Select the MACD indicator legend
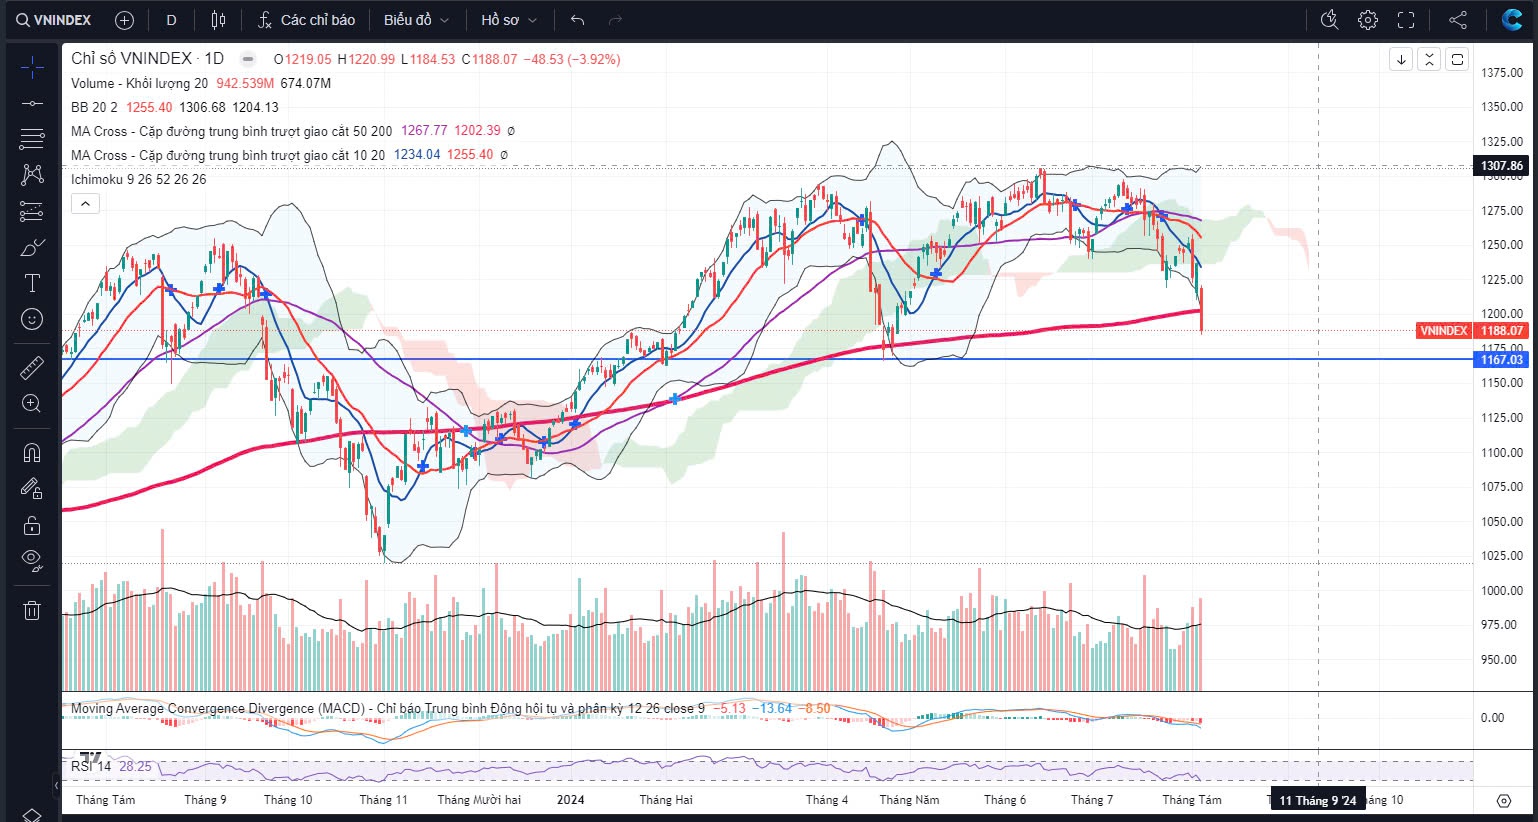The width and height of the screenshot is (1538, 822). [x=388, y=708]
